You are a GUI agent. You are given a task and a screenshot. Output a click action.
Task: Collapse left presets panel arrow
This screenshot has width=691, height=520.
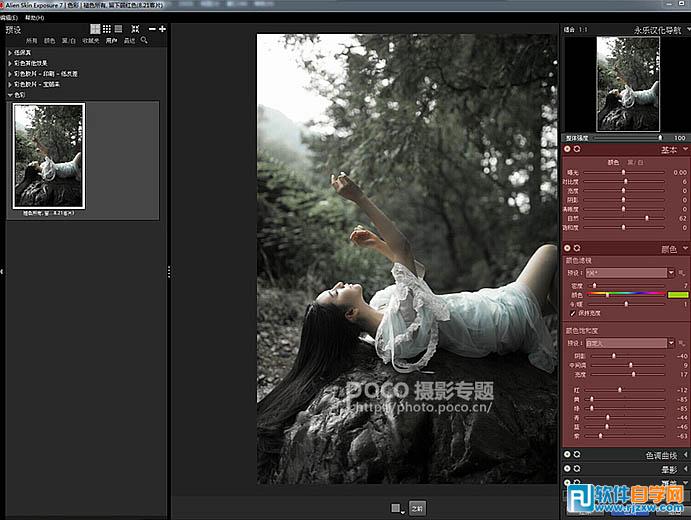tap(2, 271)
